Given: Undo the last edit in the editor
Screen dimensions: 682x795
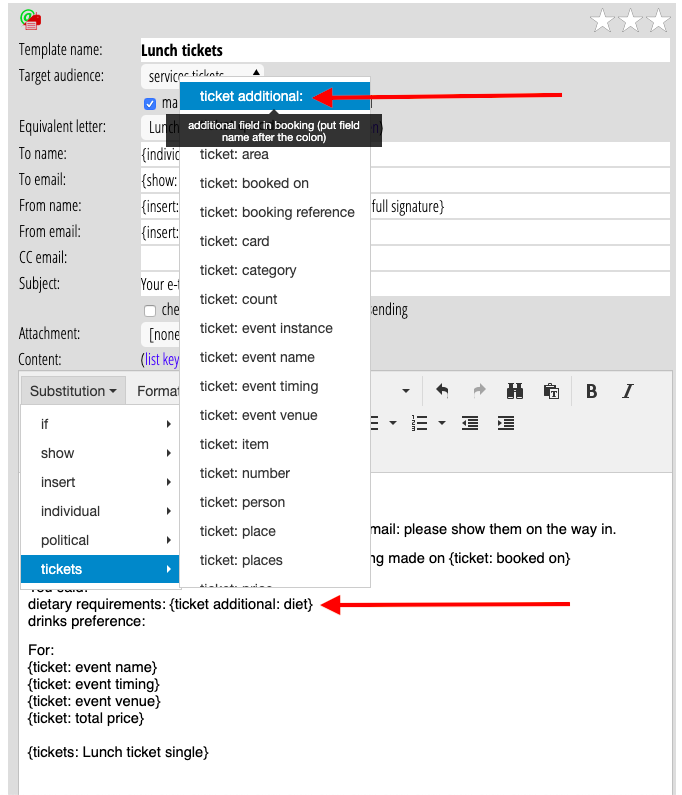Looking at the screenshot, I should pos(442,391).
